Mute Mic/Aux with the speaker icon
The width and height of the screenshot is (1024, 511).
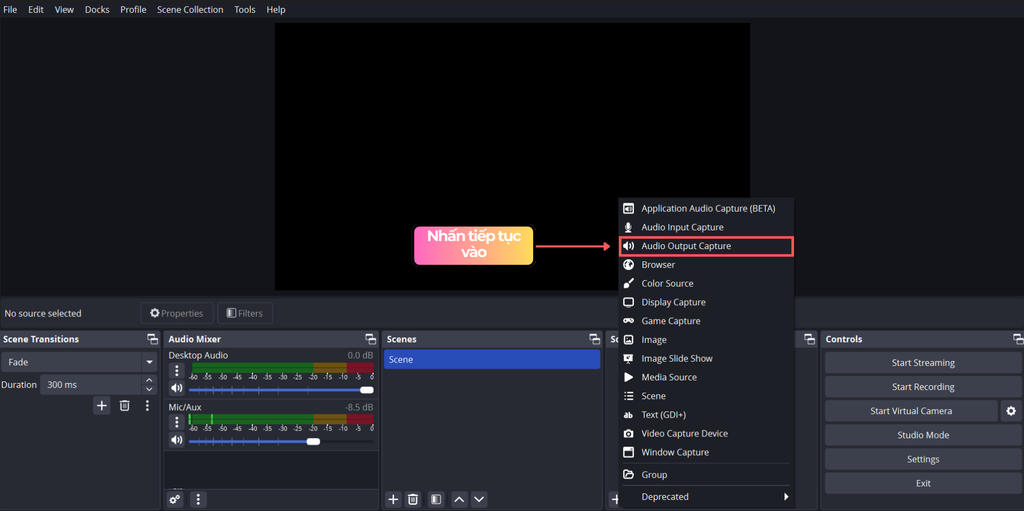pos(176,440)
